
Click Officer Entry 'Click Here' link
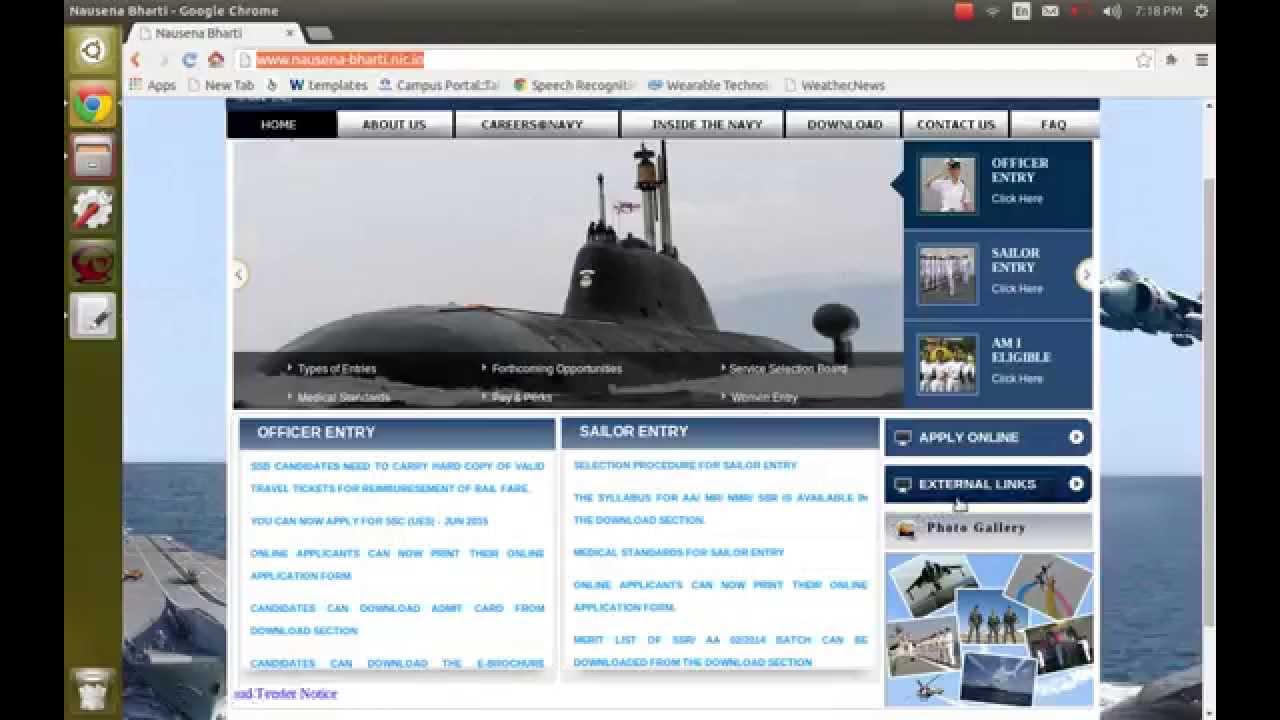(x=1017, y=199)
